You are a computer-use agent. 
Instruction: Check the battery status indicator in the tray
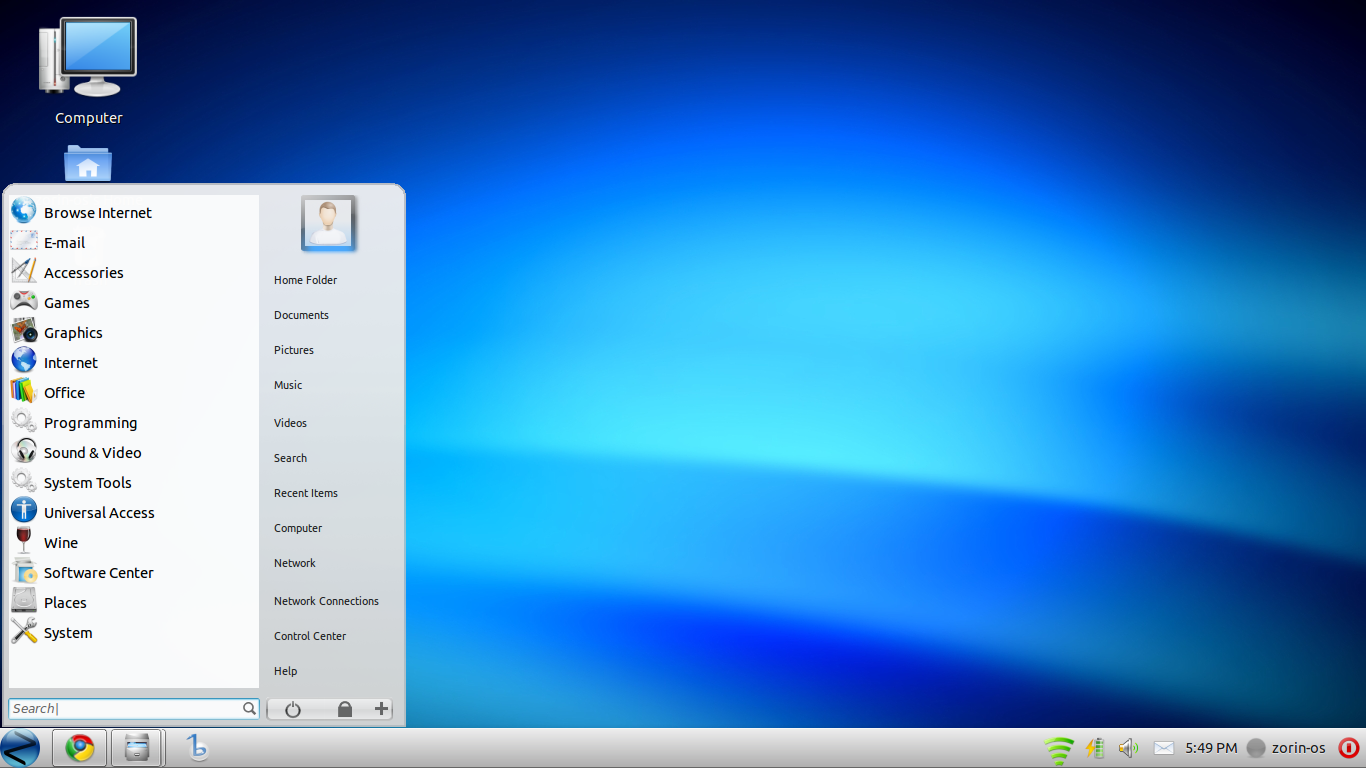click(1094, 747)
